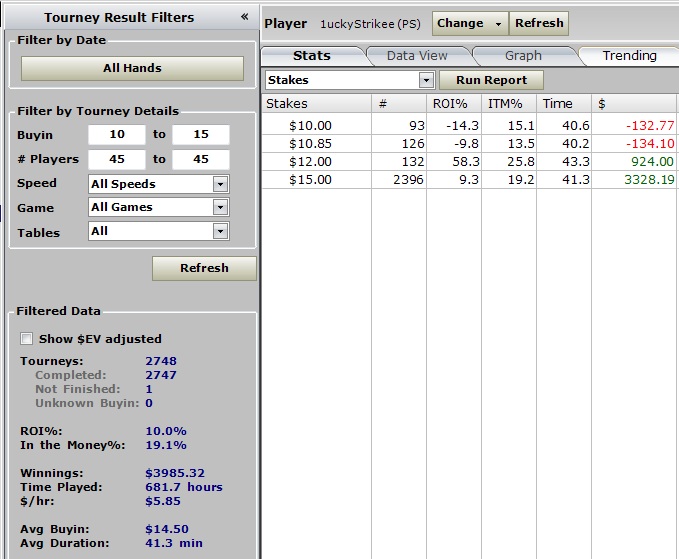Image resolution: width=679 pixels, height=559 pixels.
Task: Switch to the Trending tab
Action: pos(630,56)
